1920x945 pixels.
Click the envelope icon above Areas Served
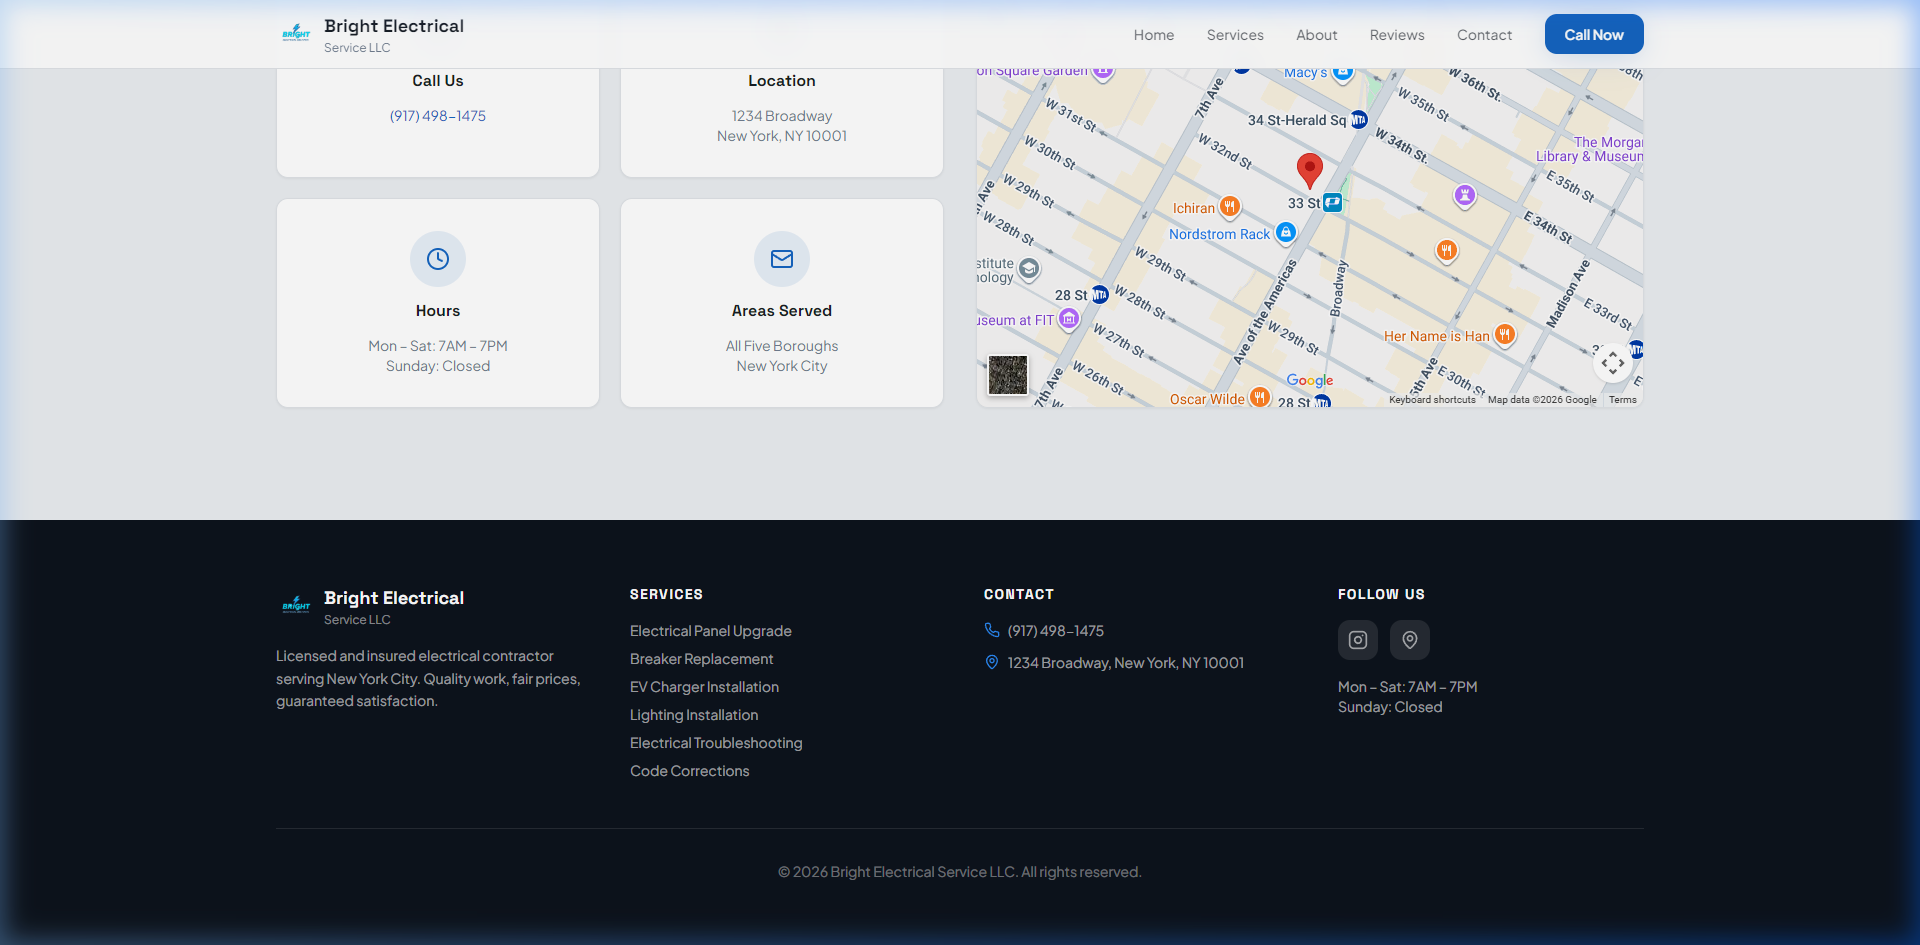[x=782, y=259]
